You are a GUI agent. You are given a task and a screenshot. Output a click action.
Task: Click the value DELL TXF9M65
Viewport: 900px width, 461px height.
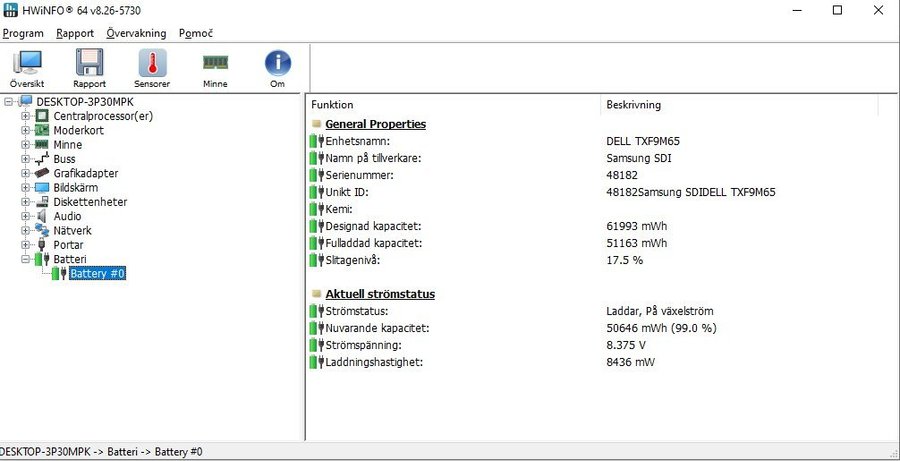(643, 141)
